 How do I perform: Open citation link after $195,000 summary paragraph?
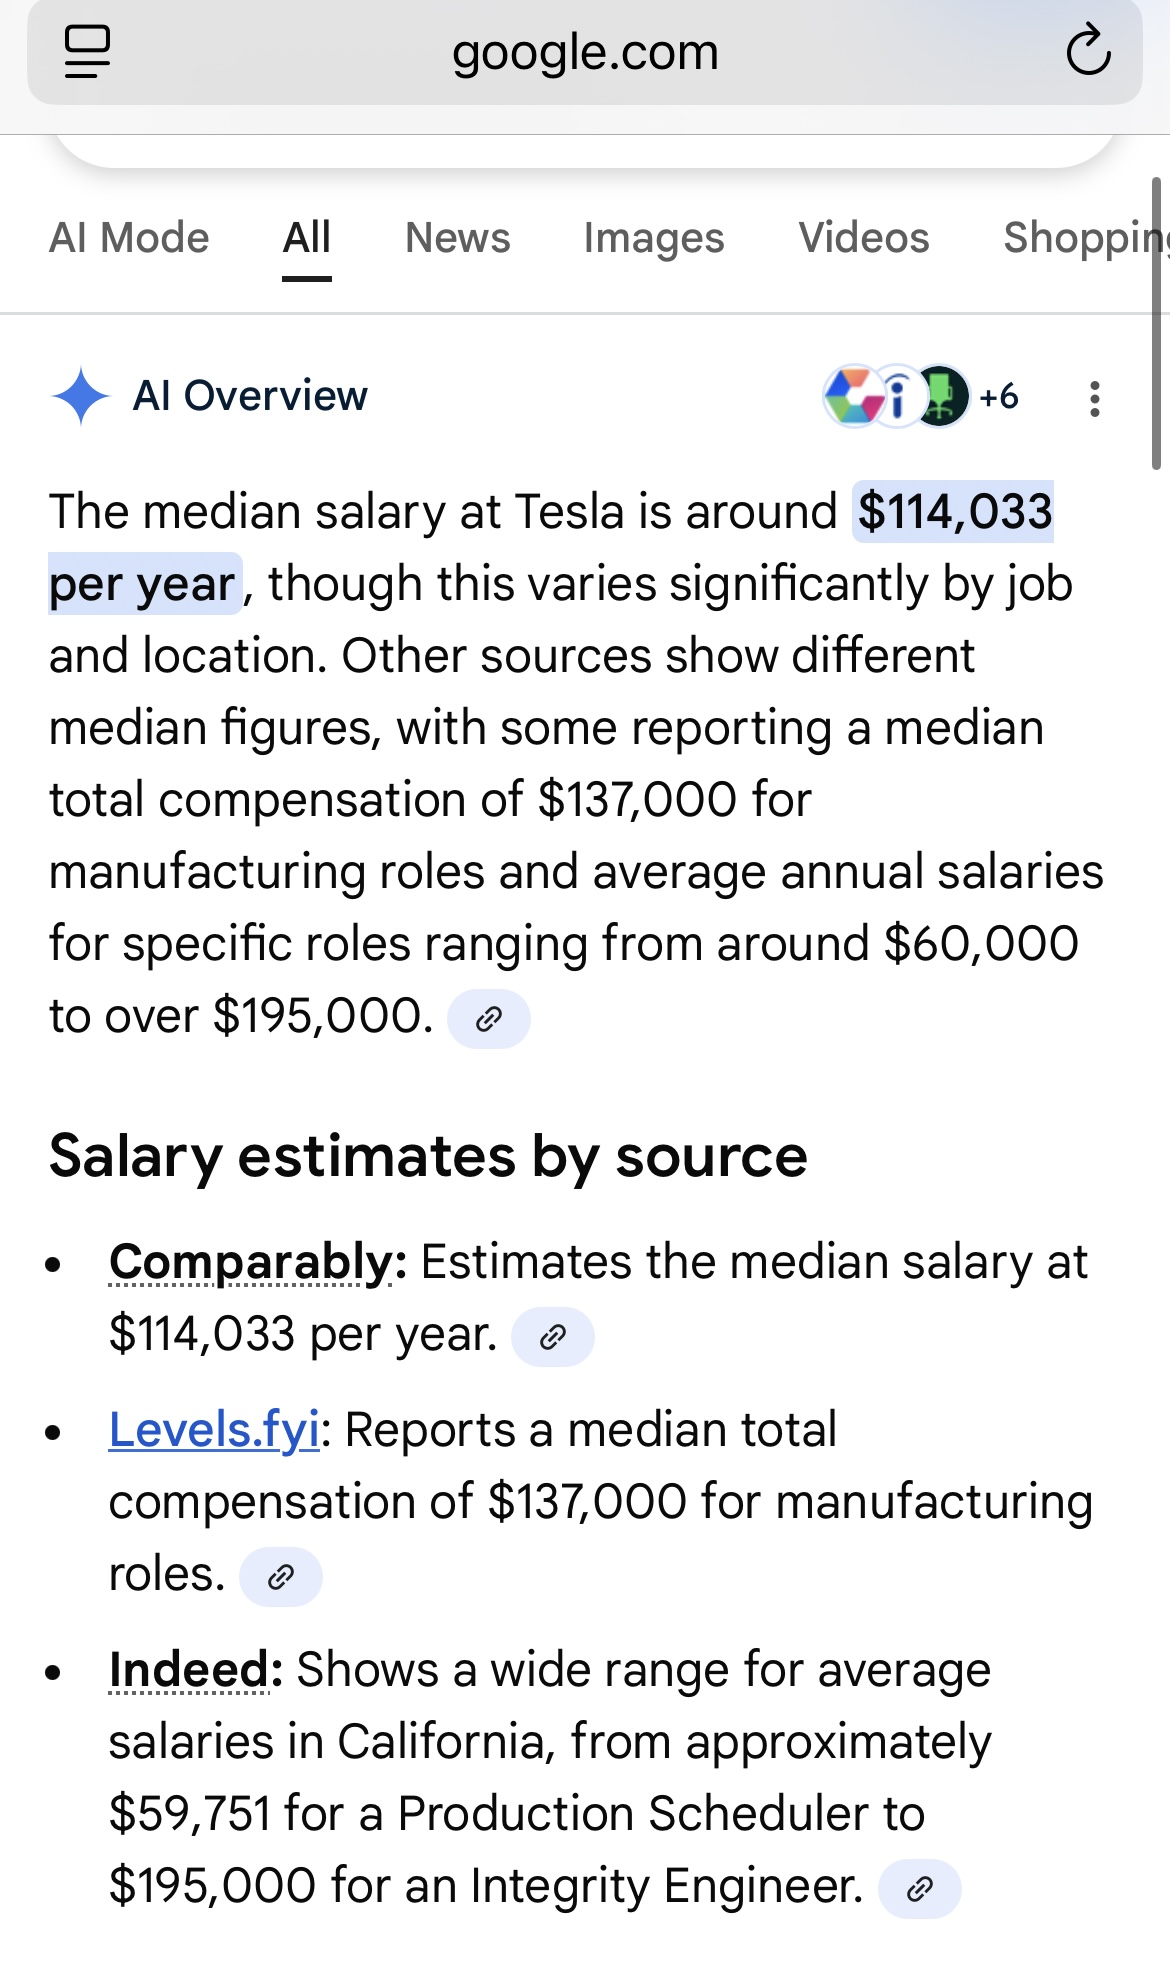488,1019
